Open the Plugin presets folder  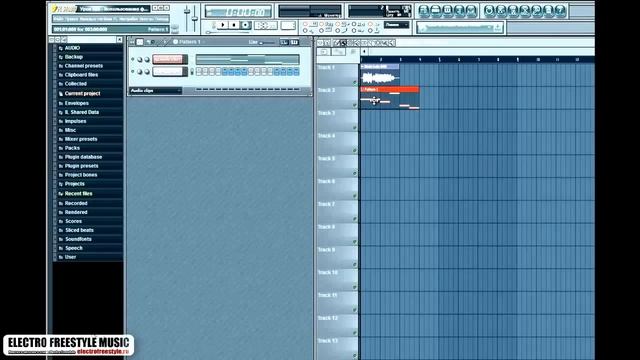pyautogui.click(x=81, y=166)
